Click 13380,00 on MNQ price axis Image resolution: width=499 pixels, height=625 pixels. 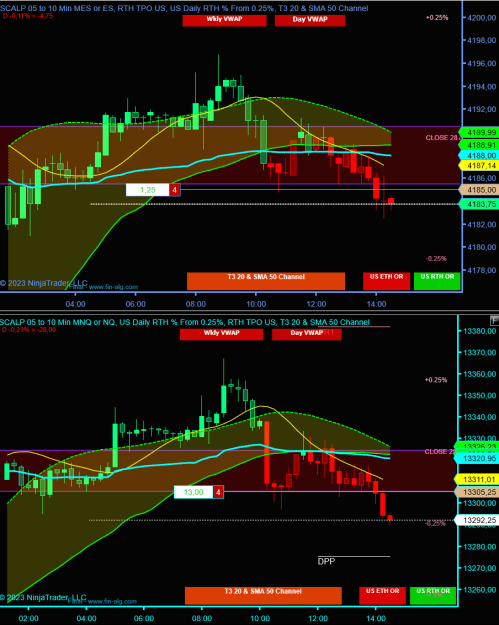point(480,331)
